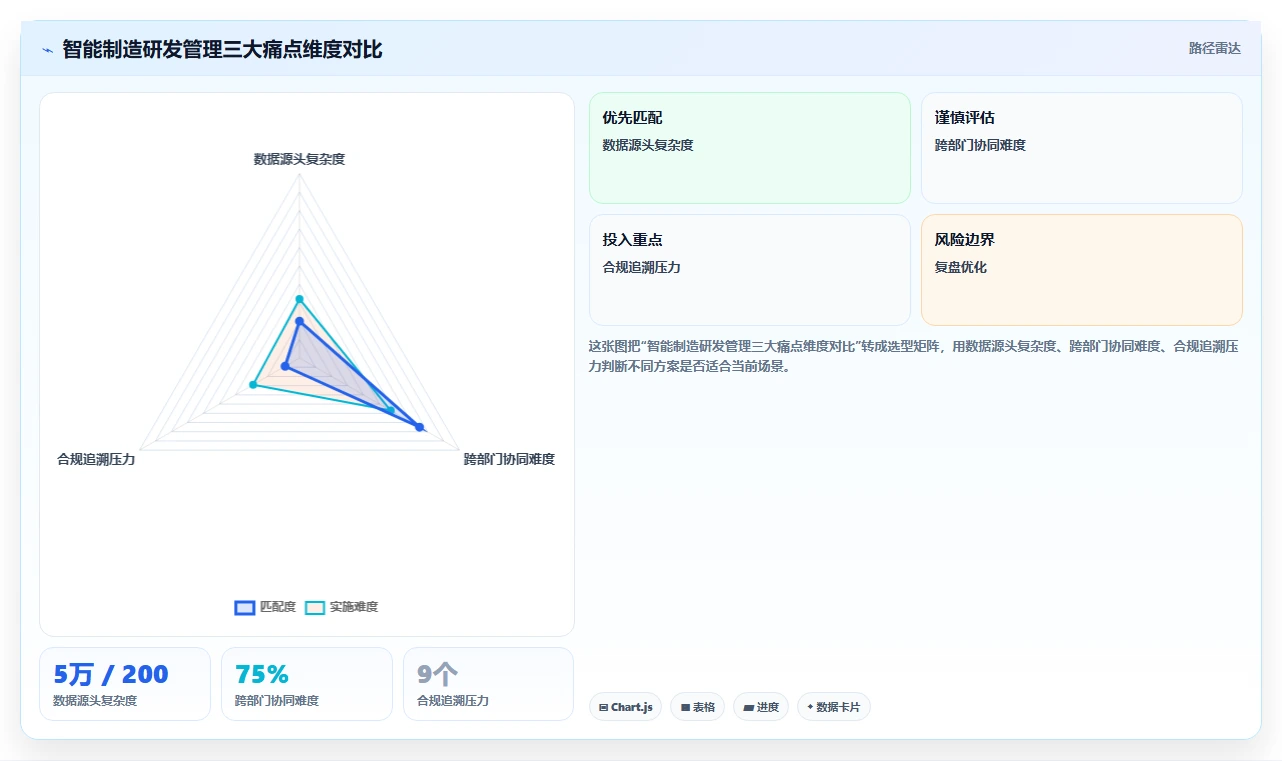Click the 实施难度 point on 合规追溯压力 axis
Viewport: 1282px width, 761px height.
pos(253,385)
